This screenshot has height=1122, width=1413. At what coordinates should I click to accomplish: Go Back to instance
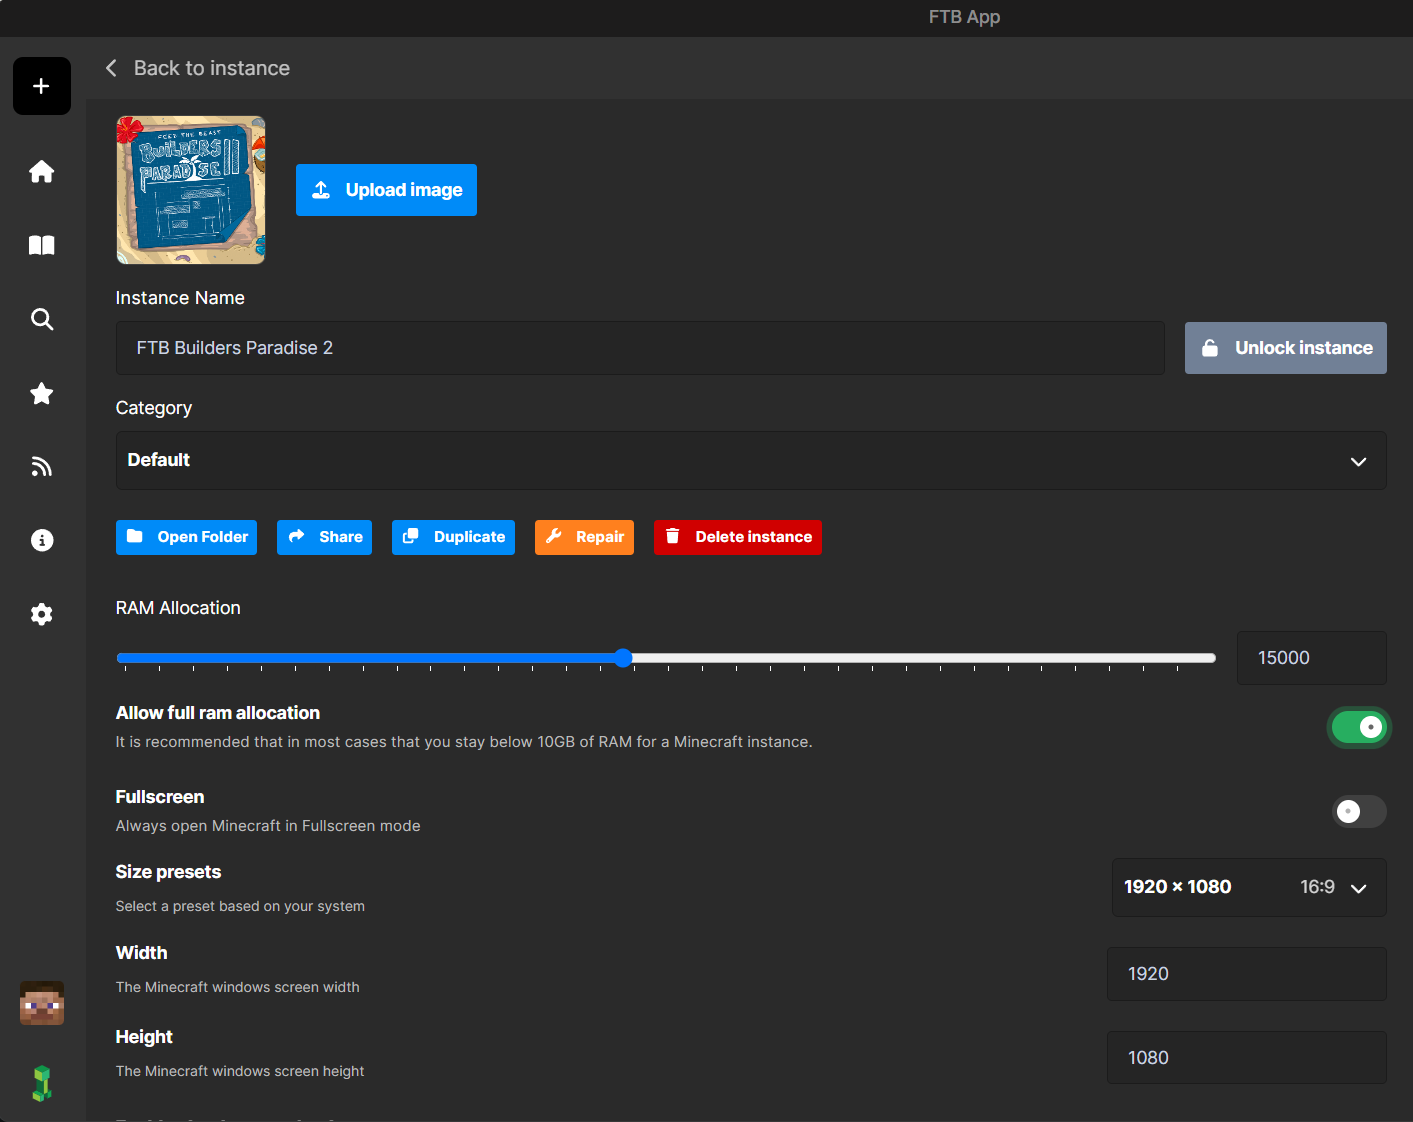tap(198, 68)
